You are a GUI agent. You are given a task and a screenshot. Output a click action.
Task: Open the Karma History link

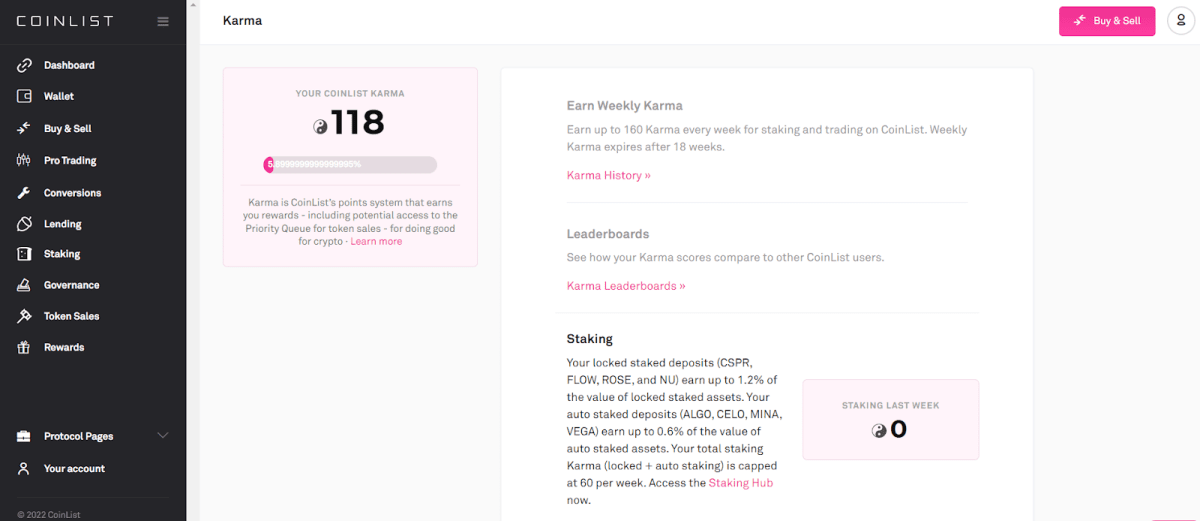point(609,175)
